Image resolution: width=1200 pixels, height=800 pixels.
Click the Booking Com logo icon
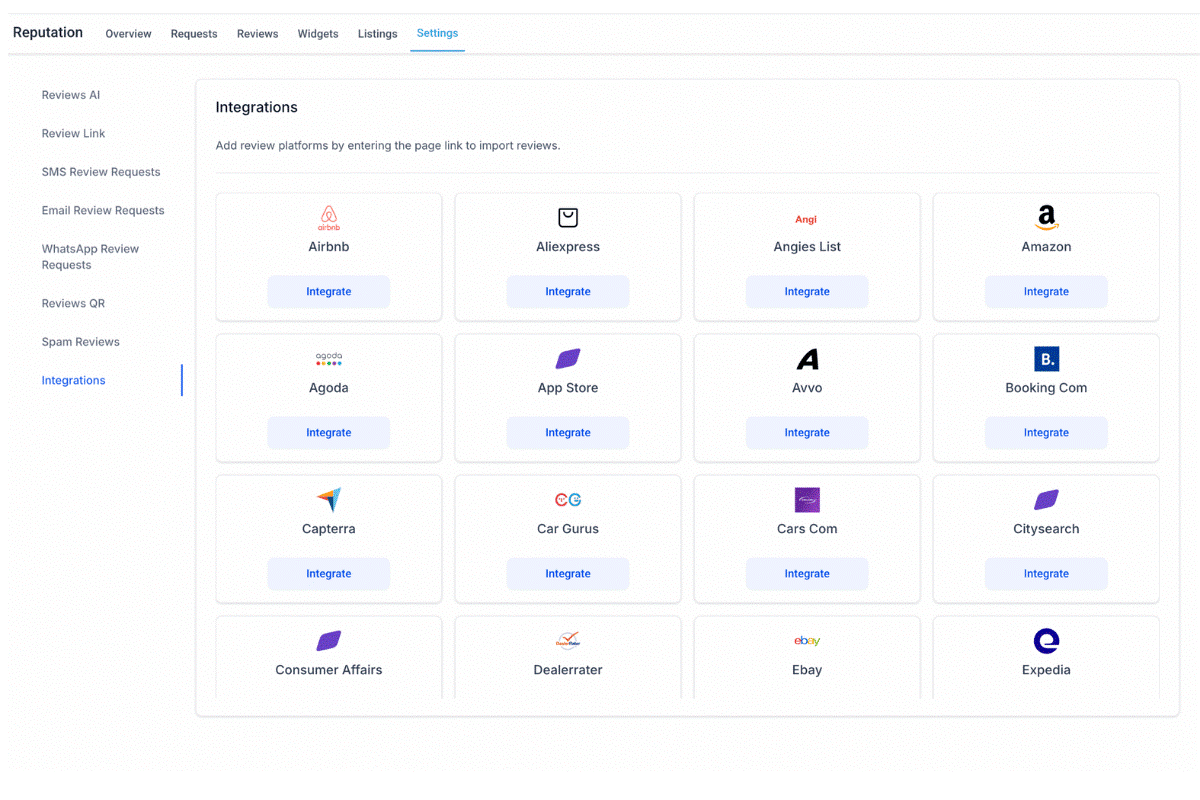click(x=1046, y=359)
